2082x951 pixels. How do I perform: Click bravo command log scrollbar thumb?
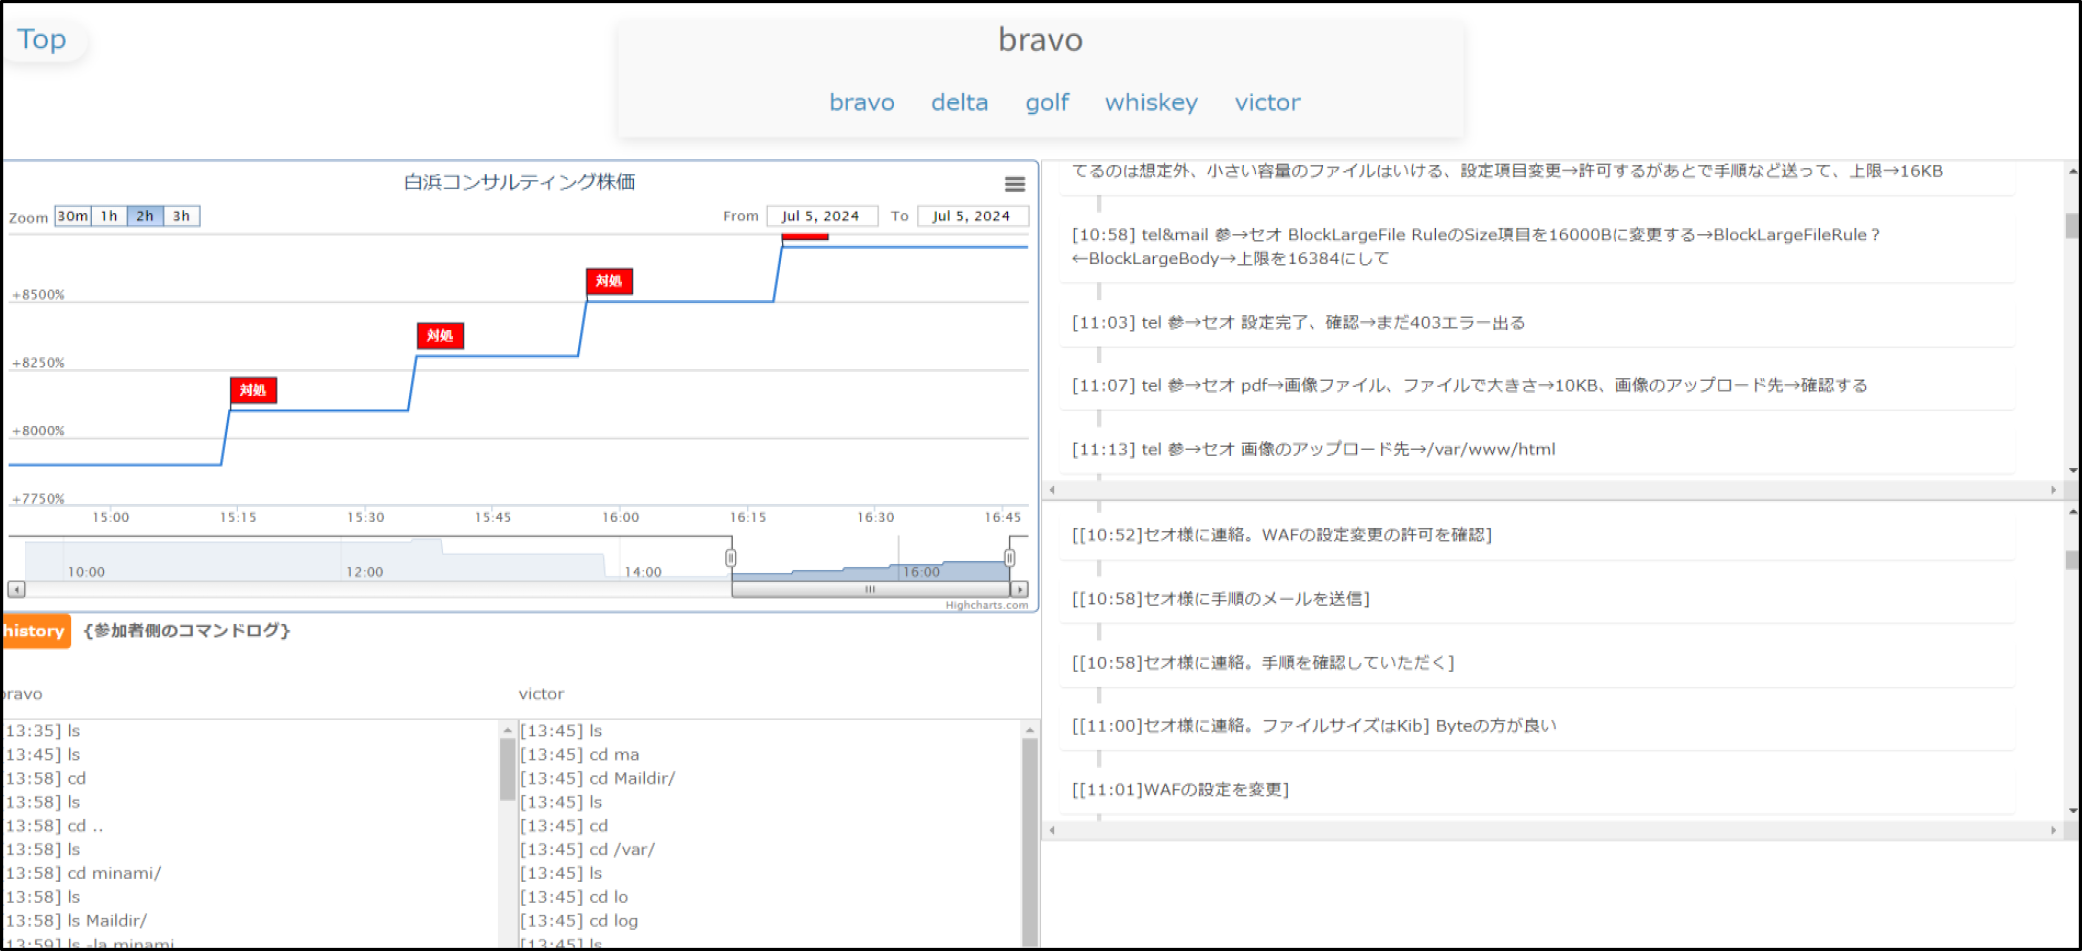pyautogui.click(x=507, y=770)
